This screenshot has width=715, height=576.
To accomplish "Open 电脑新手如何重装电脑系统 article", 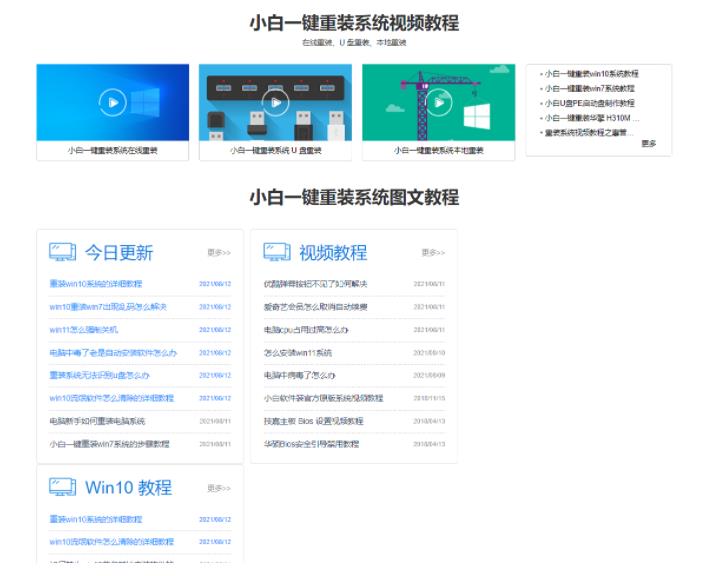I will [97, 421].
